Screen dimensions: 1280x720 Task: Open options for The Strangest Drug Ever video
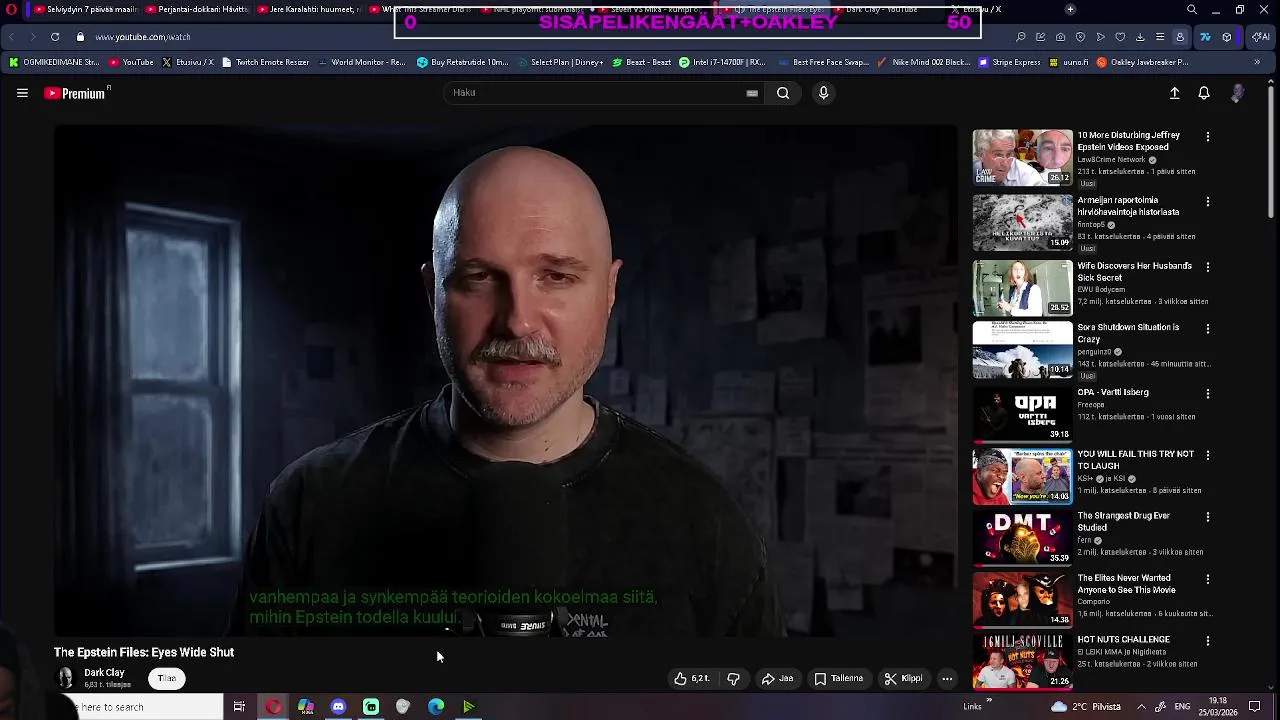click(x=1208, y=517)
